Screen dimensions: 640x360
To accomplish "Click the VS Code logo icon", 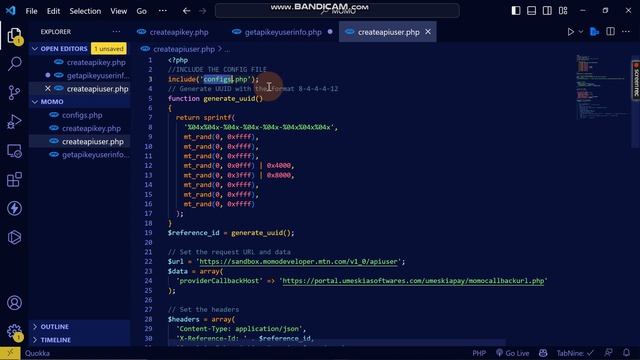I will 11,11.
